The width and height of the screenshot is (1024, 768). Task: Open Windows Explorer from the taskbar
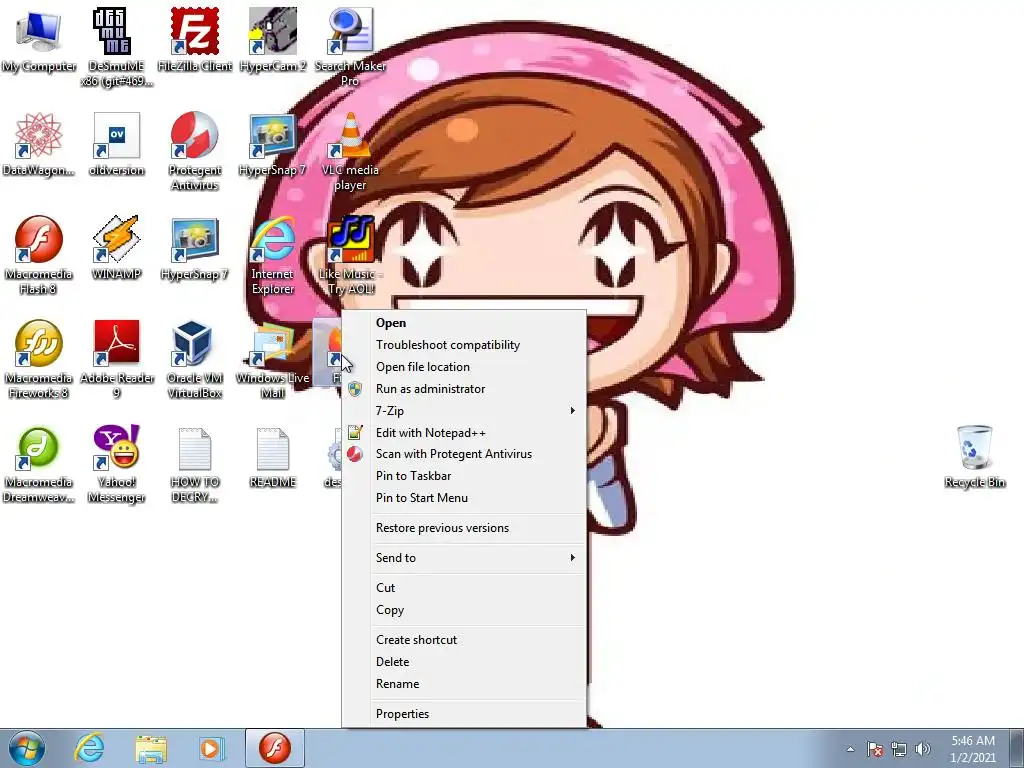pos(151,748)
